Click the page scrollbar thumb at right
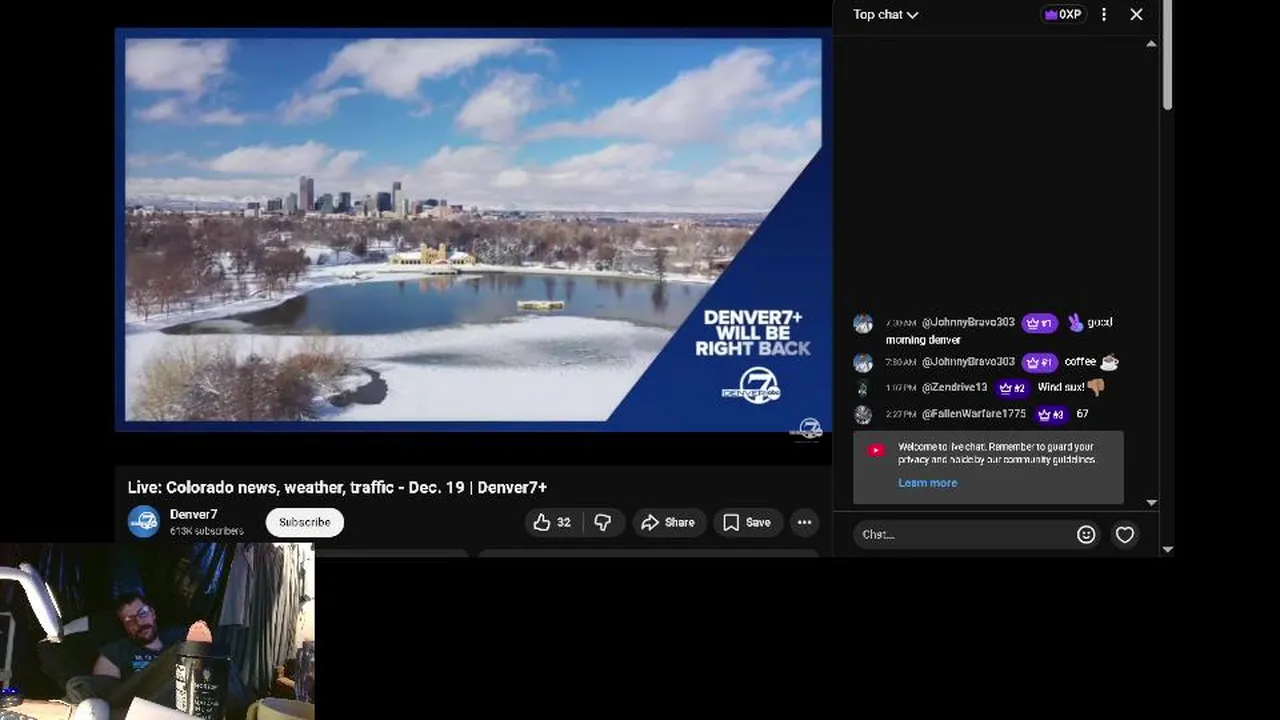 1167,55
